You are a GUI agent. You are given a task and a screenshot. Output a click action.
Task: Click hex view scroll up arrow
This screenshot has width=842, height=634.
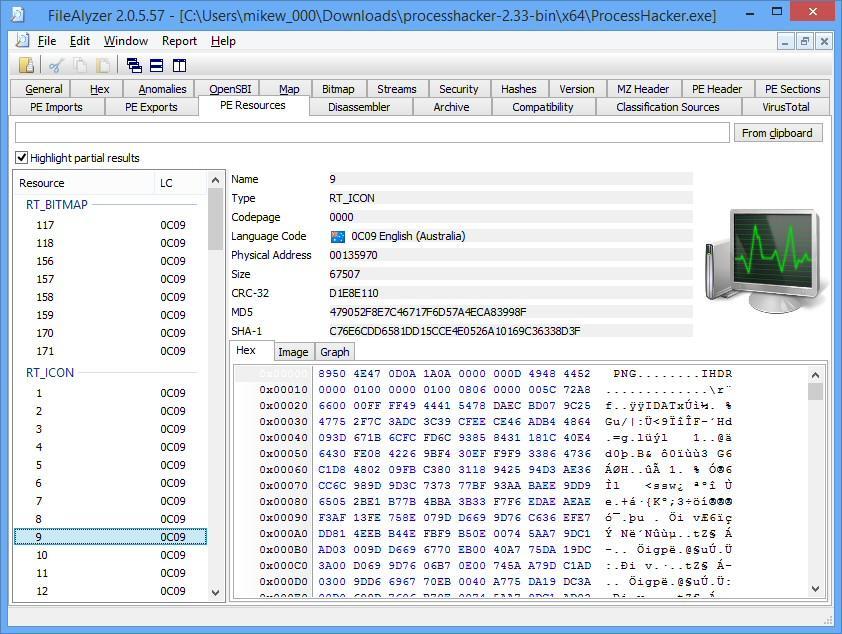815,375
